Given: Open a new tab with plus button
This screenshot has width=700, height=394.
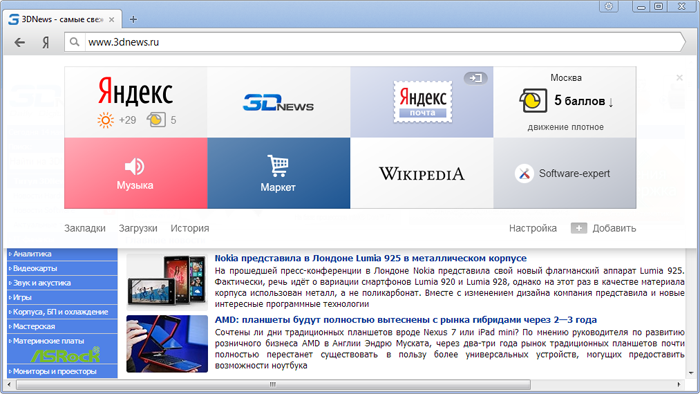Looking at the screenshot, I should coord(133,19).
